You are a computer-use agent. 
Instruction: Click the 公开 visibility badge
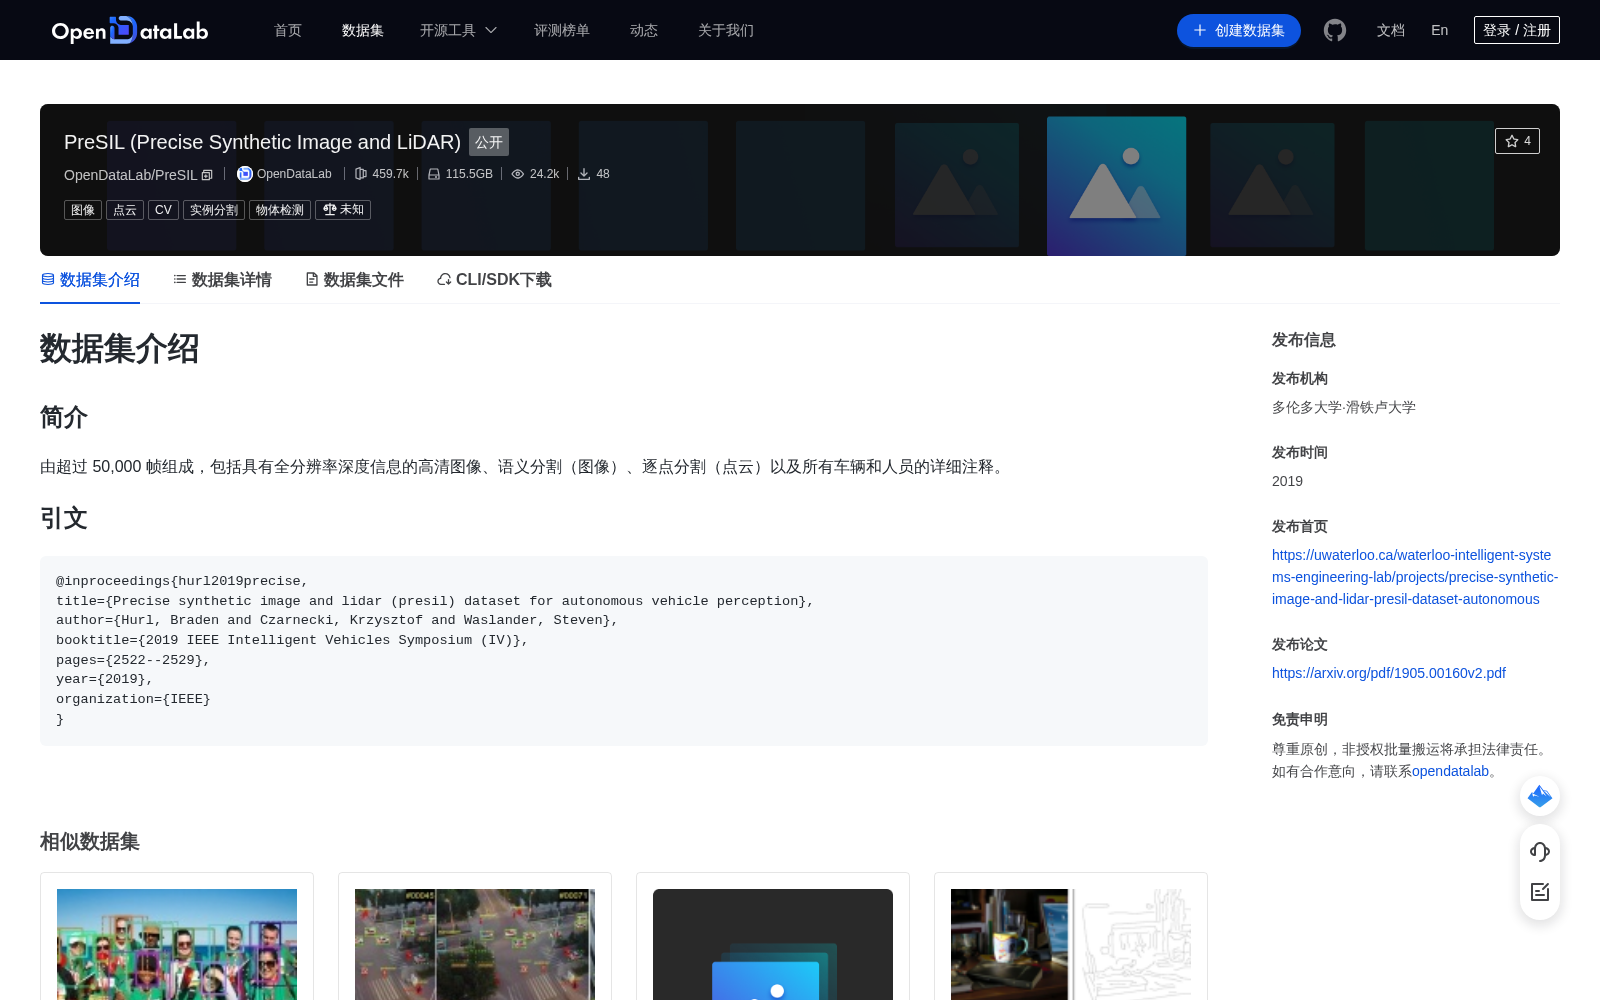[489, 142]
